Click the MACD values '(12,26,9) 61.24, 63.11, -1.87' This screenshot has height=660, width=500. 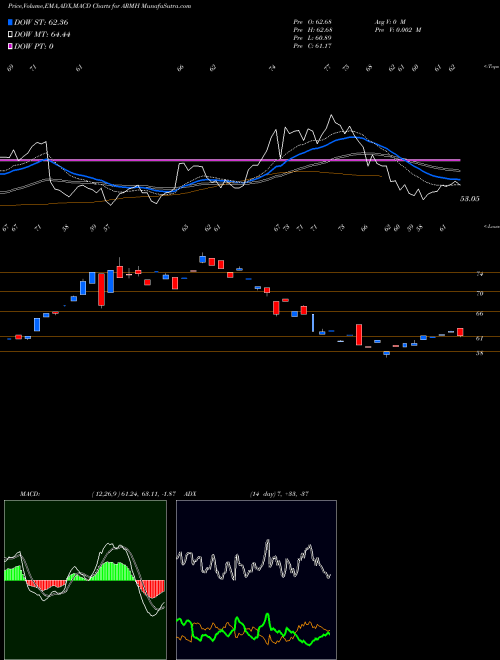click(x=133, y=493)
